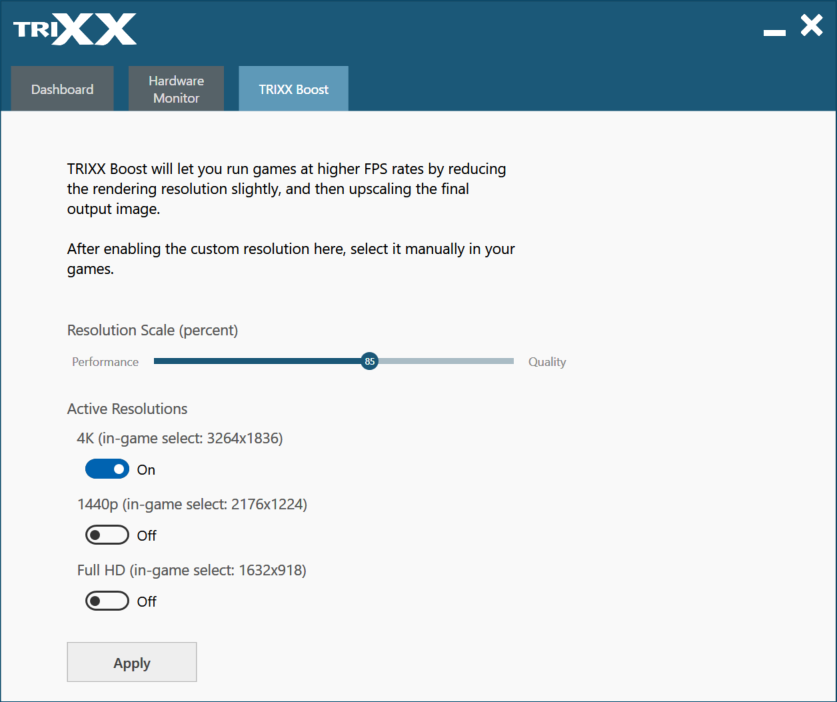Click the Full HD in-game select 1632x918 text

tap(192, 570)
